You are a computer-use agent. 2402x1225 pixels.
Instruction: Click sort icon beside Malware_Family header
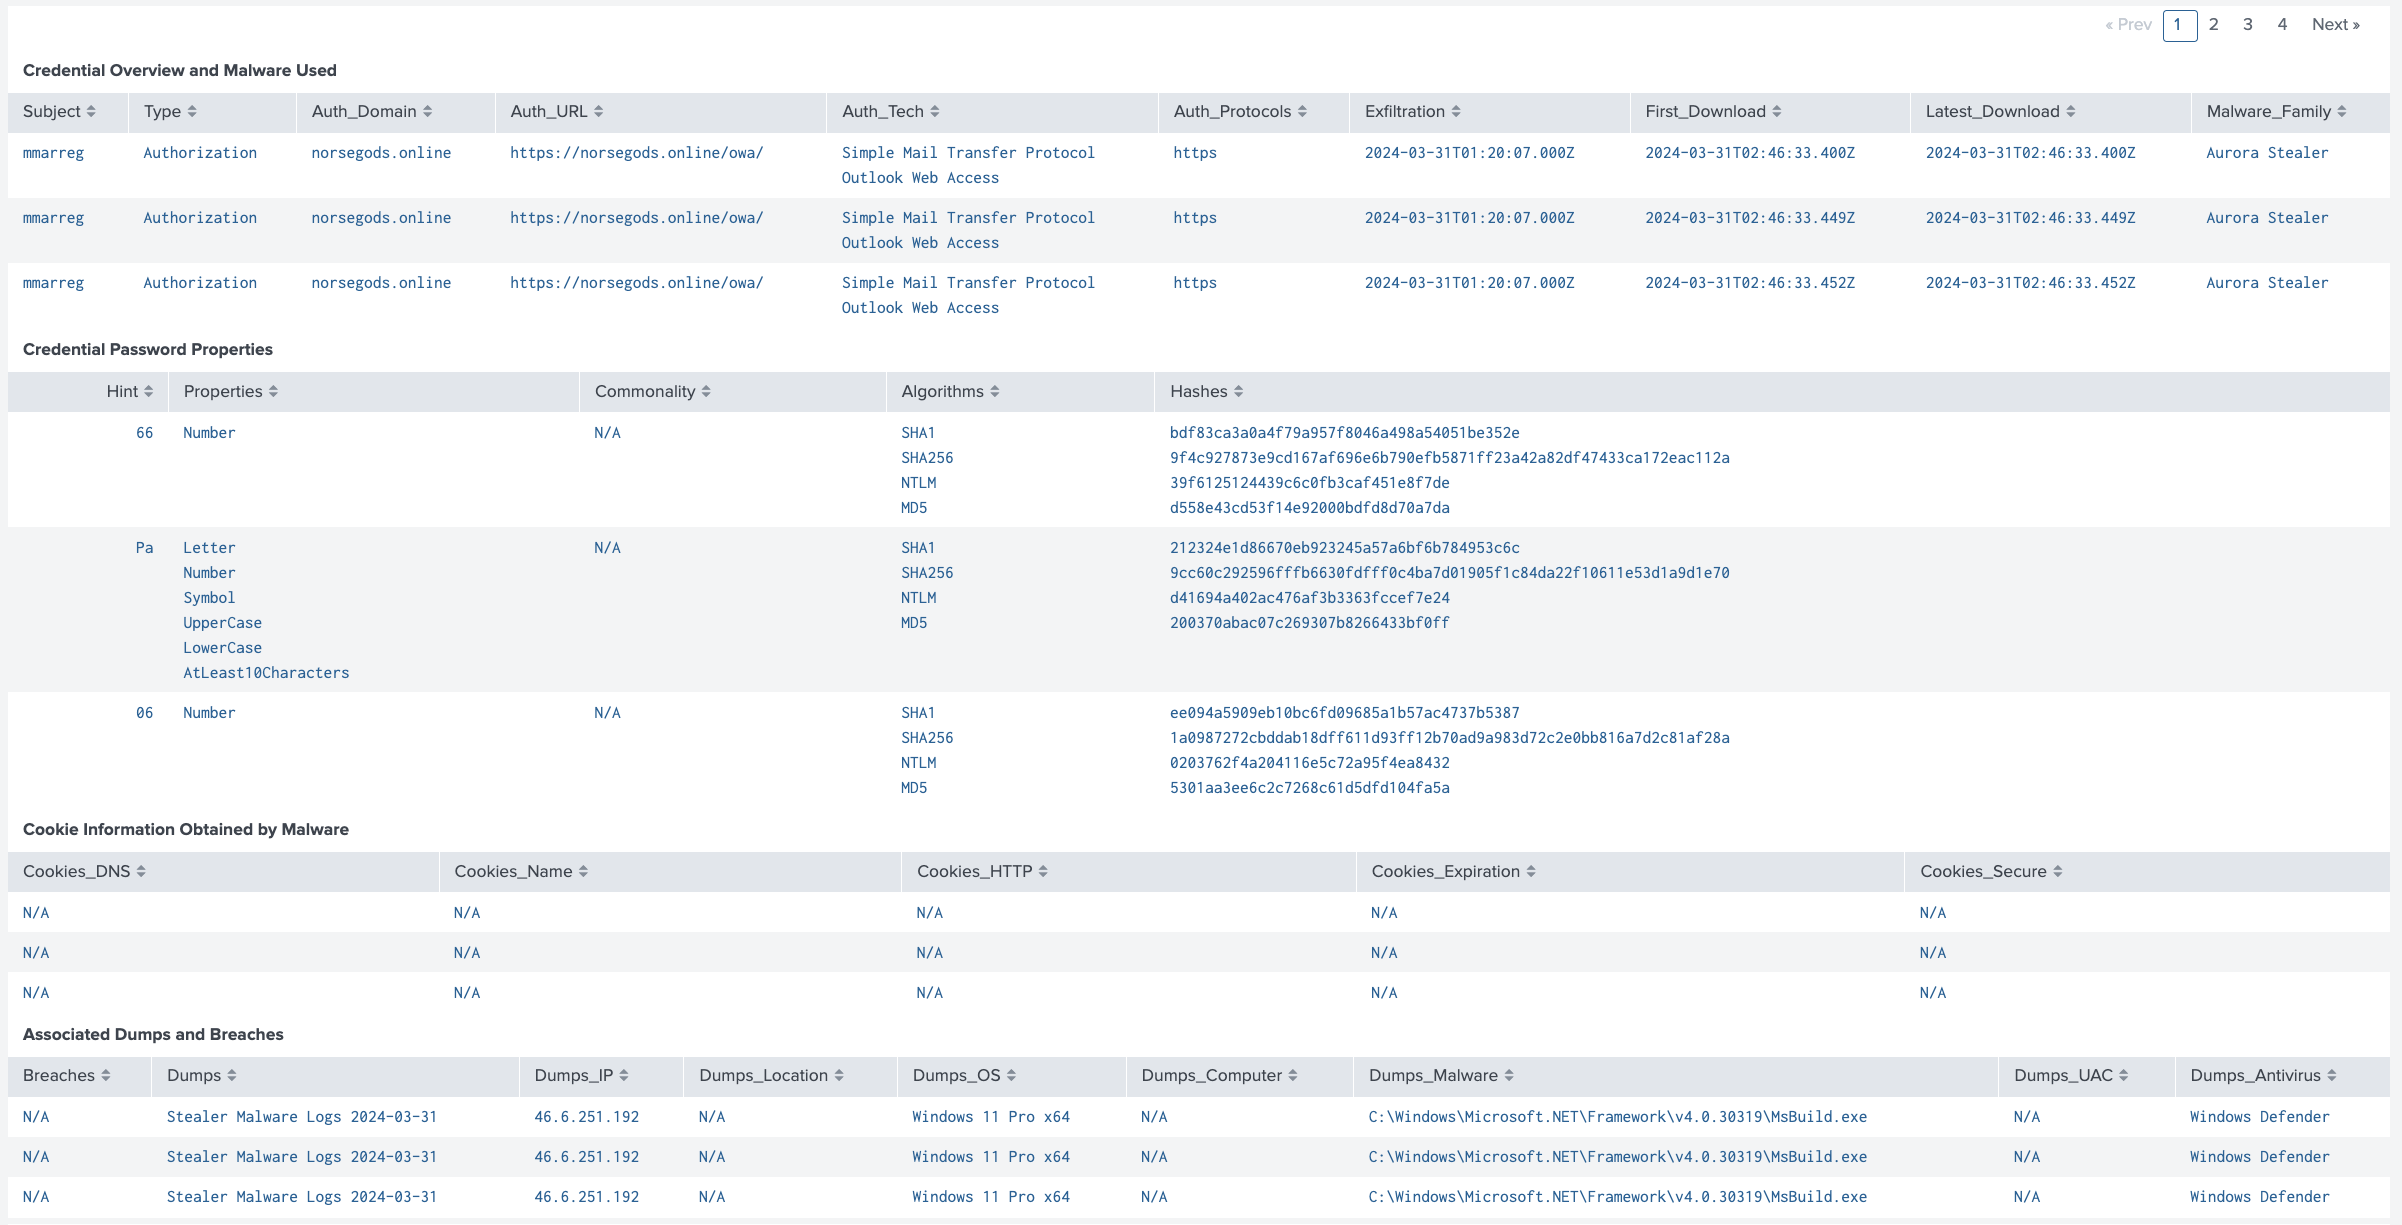(x=2341, y=112)
